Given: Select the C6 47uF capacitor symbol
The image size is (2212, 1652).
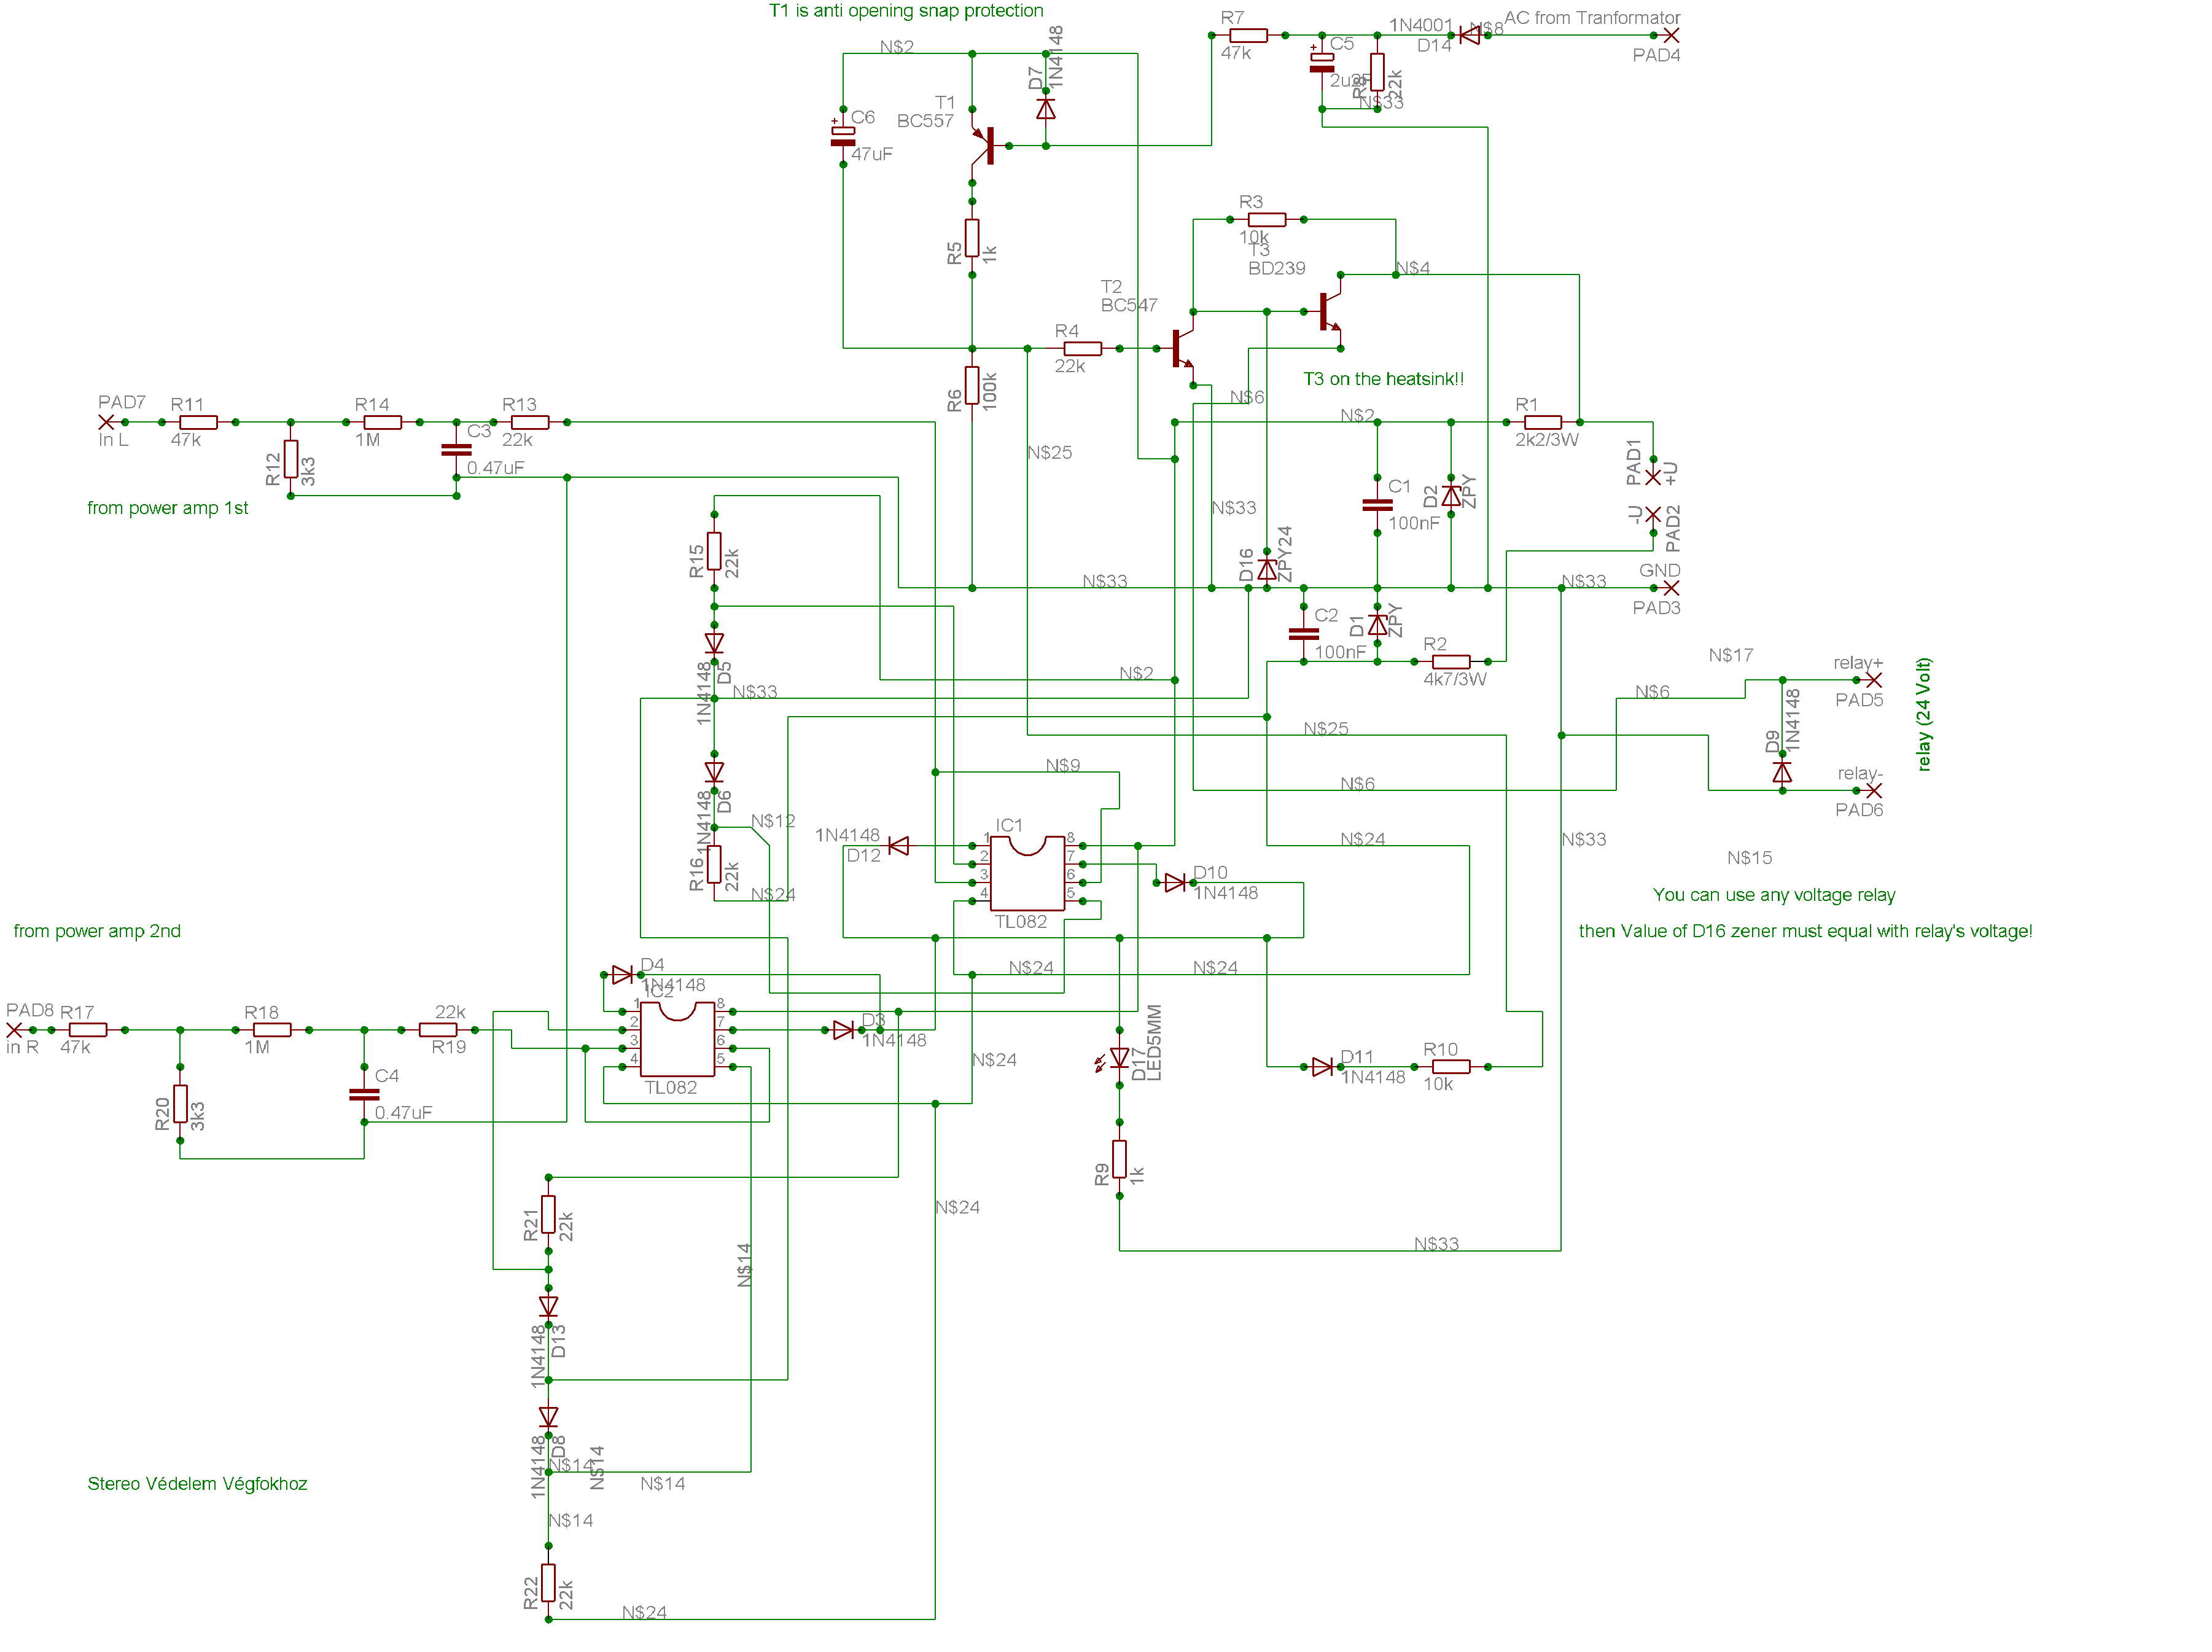Looking at the screenshot, I should [843, 136].
